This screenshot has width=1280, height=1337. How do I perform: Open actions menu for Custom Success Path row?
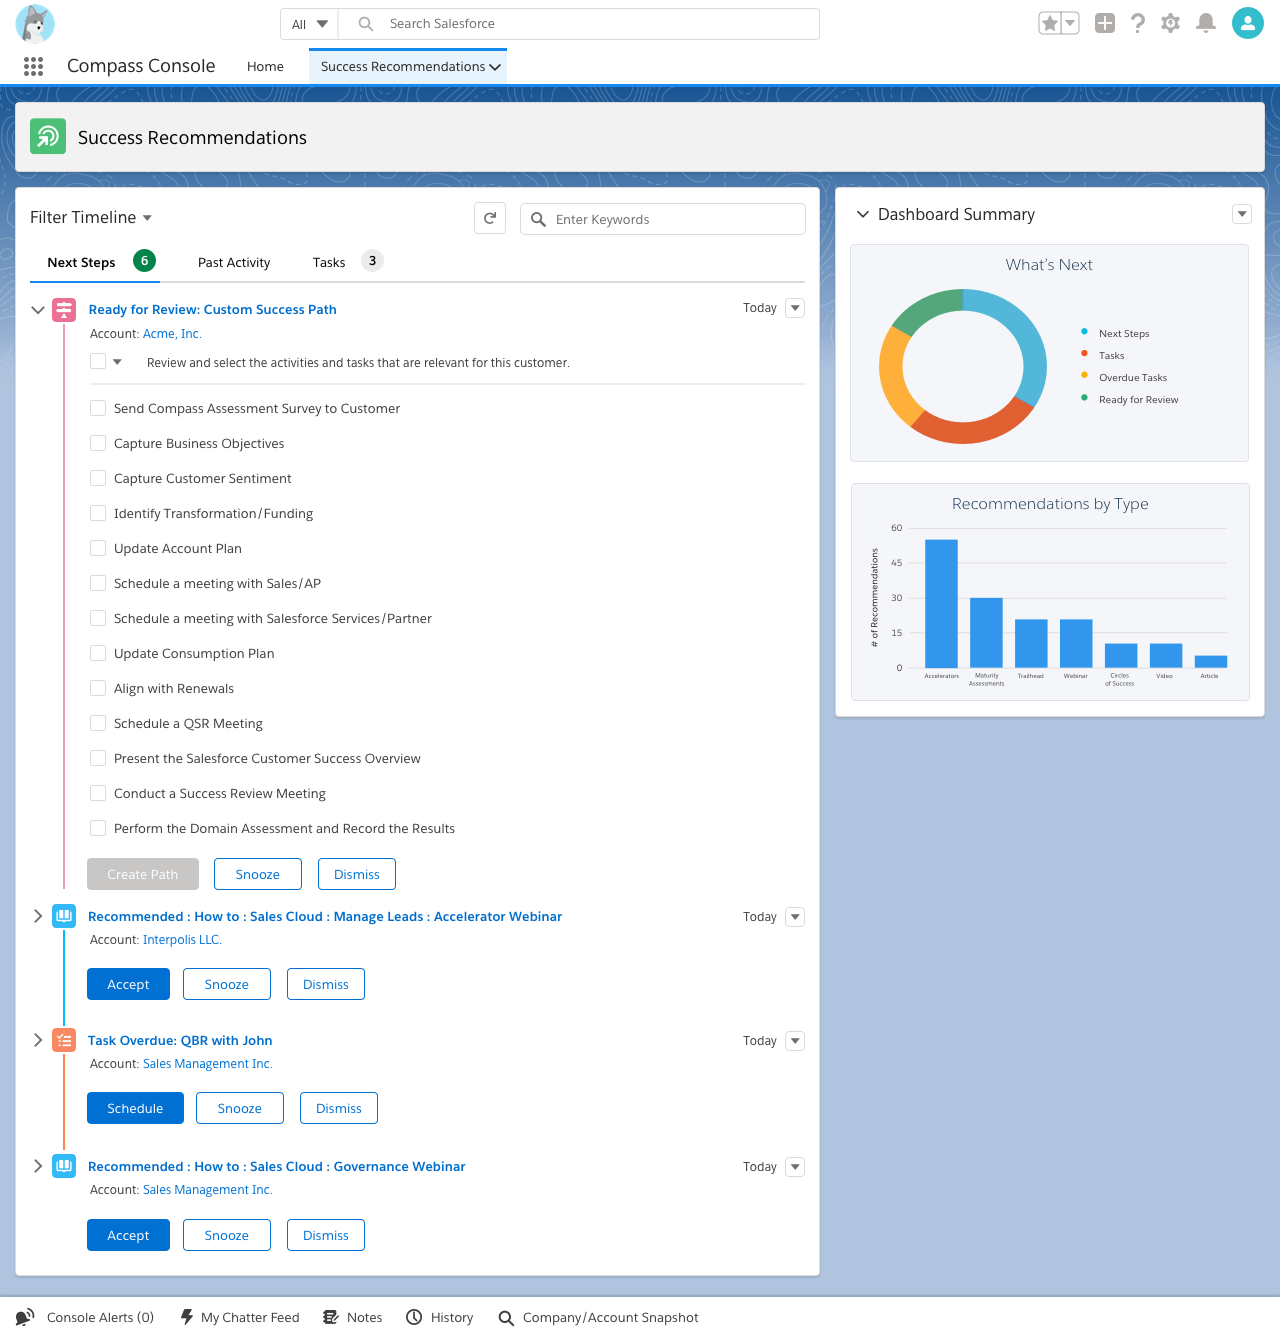tap(795, 308)
